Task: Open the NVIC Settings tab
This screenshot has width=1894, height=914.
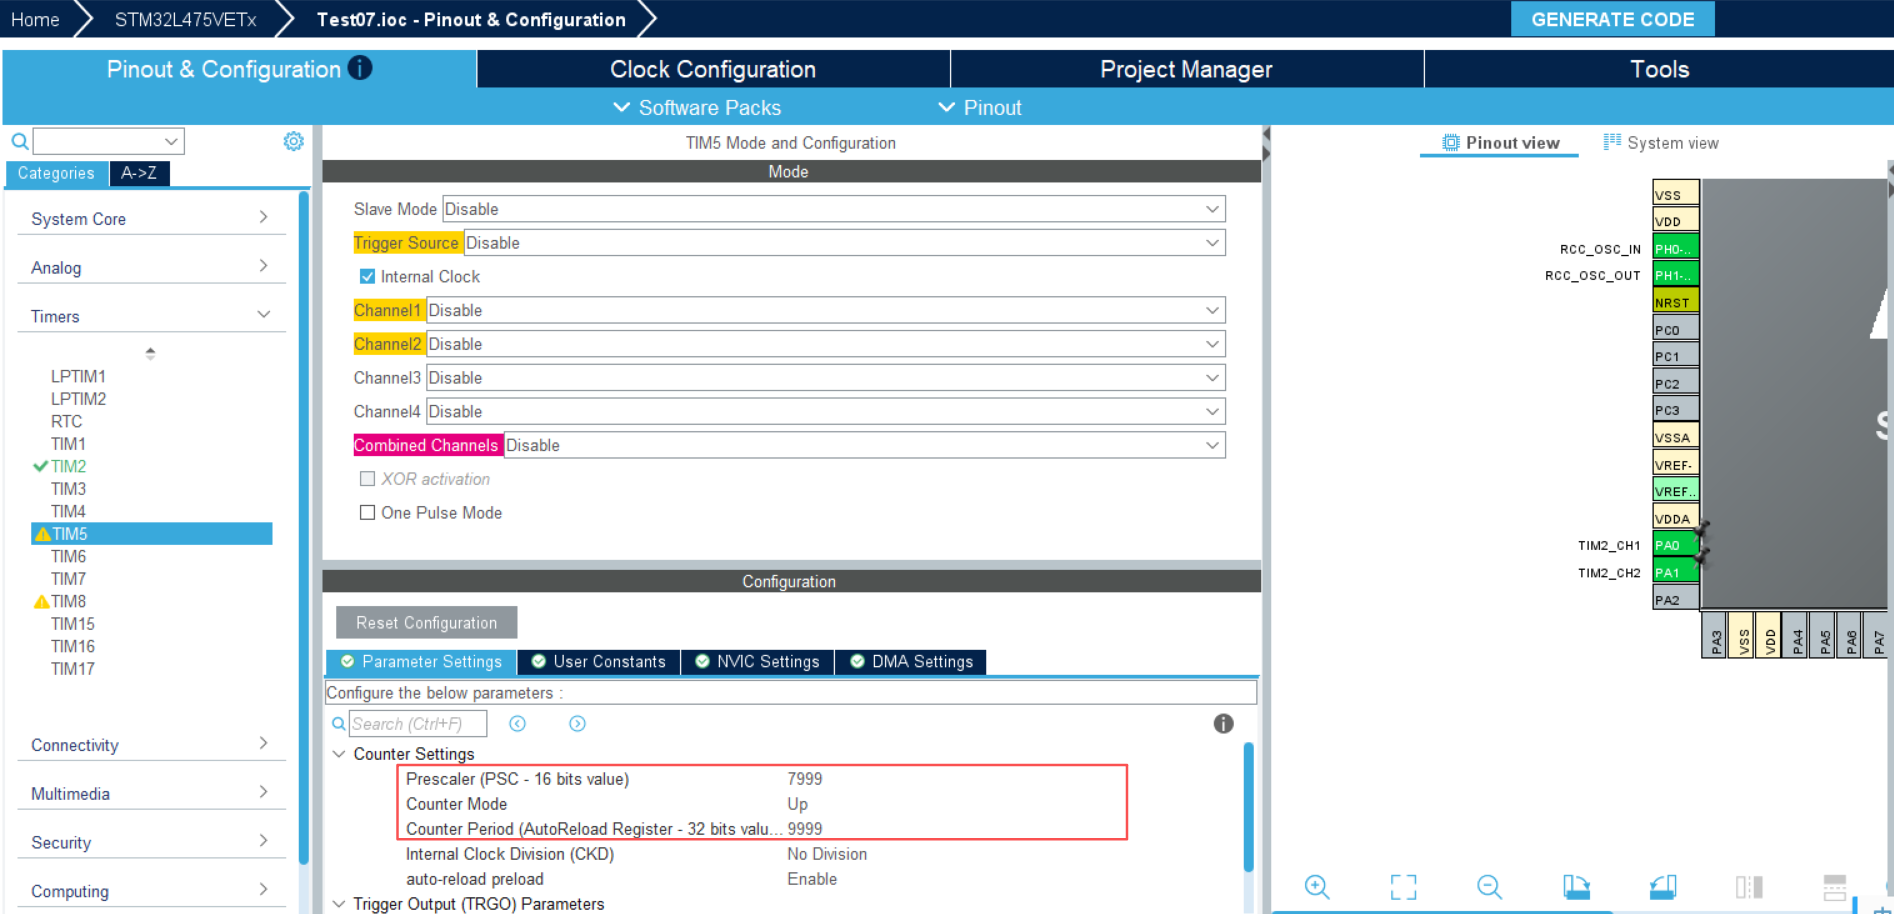Action: [757, 662]
